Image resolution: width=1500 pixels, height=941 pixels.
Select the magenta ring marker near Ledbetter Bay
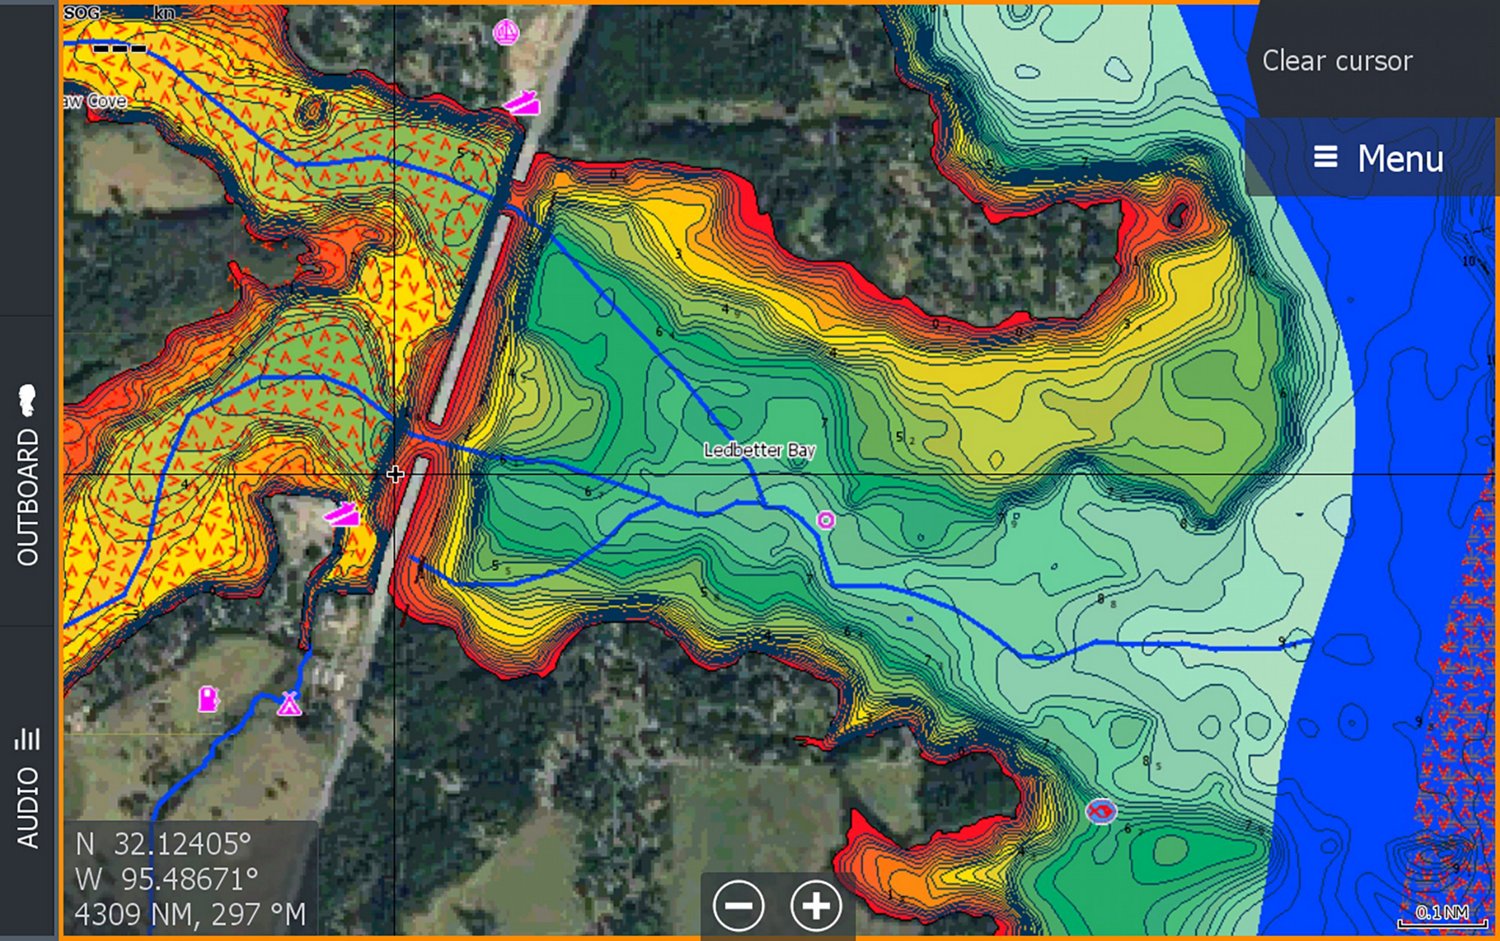(826, 520)
